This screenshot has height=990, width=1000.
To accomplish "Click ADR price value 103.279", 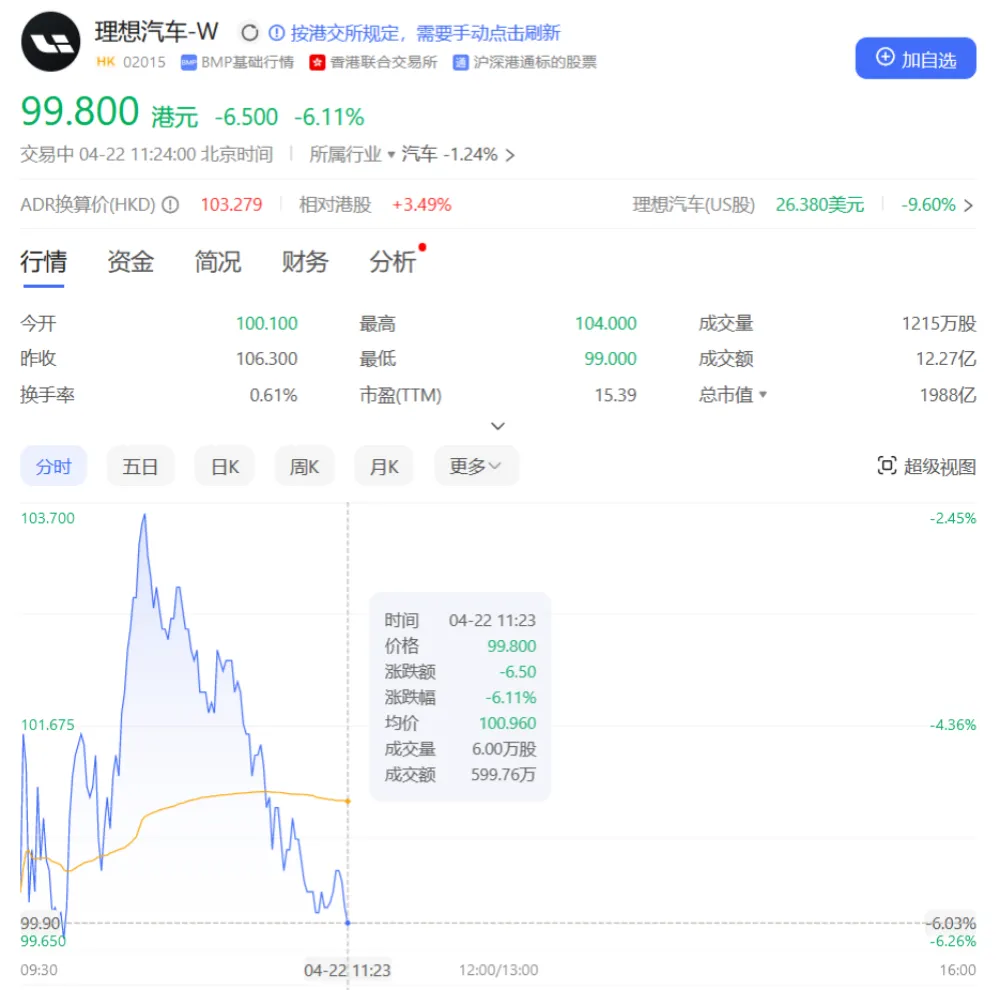I will (x=232, y=205).
